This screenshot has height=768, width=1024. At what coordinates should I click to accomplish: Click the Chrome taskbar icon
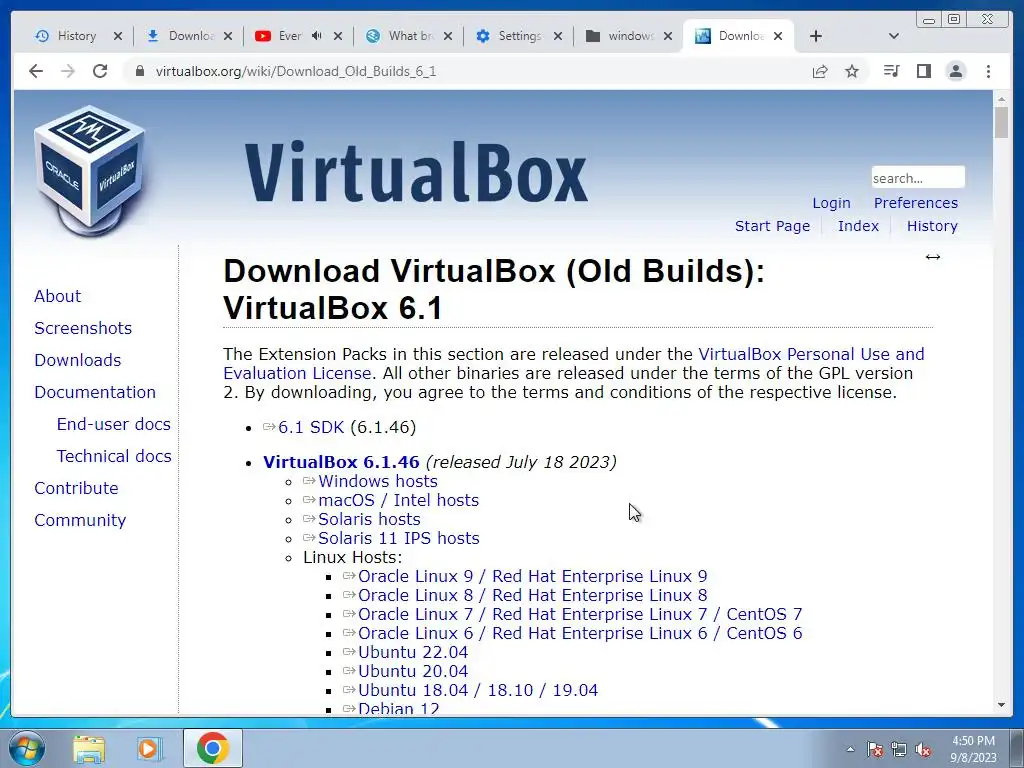pyautogui.click(x=212, y=748)
